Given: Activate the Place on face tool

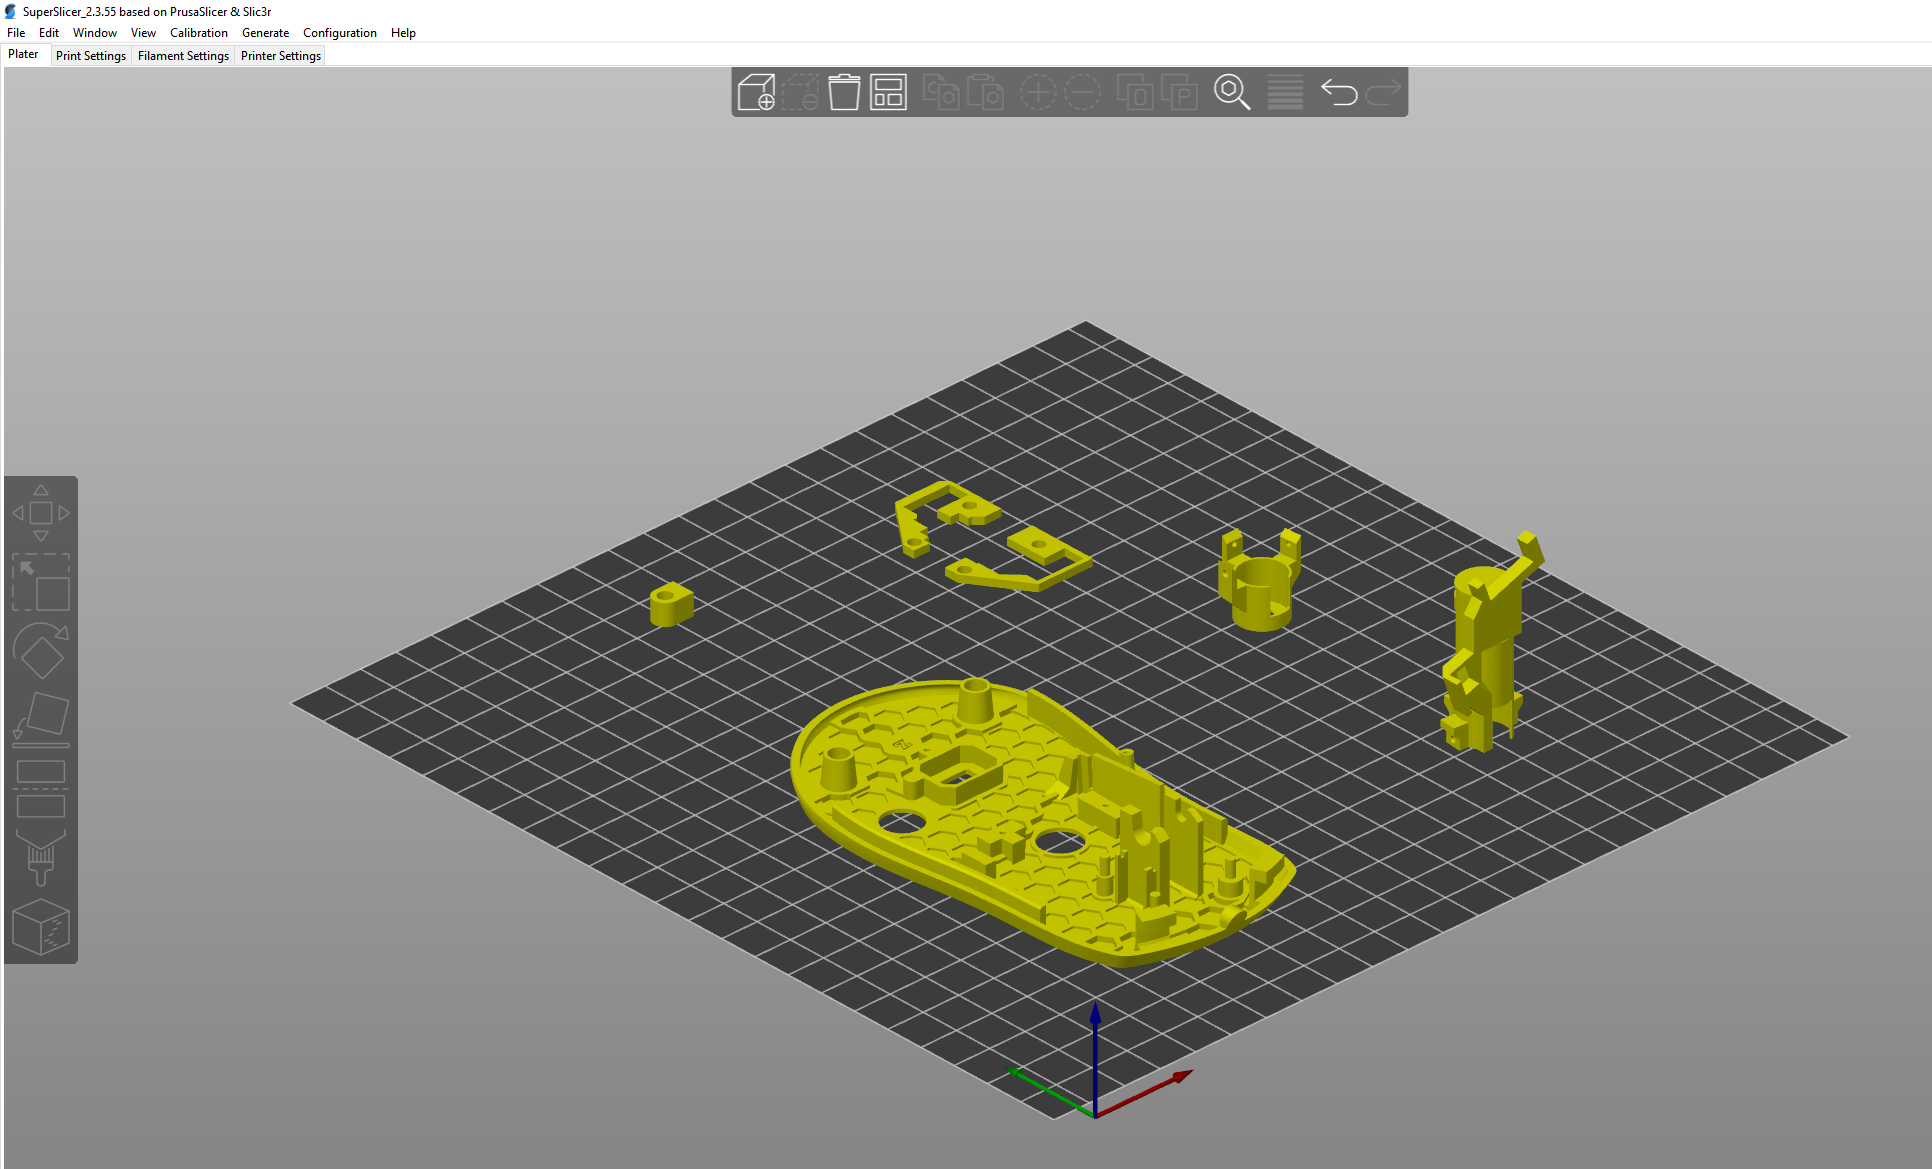Looking at the screenshot, I should (41, 719).
